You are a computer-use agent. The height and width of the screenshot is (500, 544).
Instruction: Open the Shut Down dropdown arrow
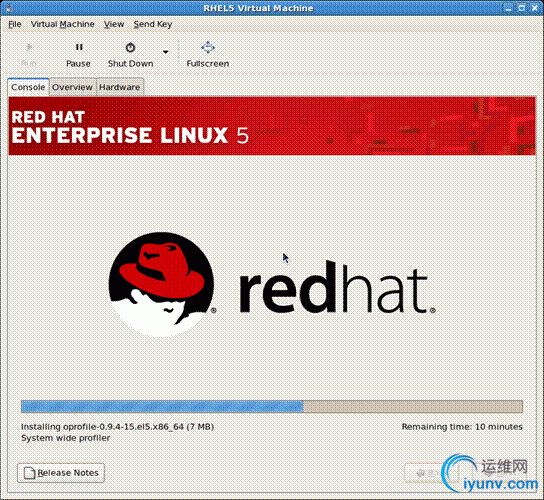pyautogui.click(x=165, y=52)
